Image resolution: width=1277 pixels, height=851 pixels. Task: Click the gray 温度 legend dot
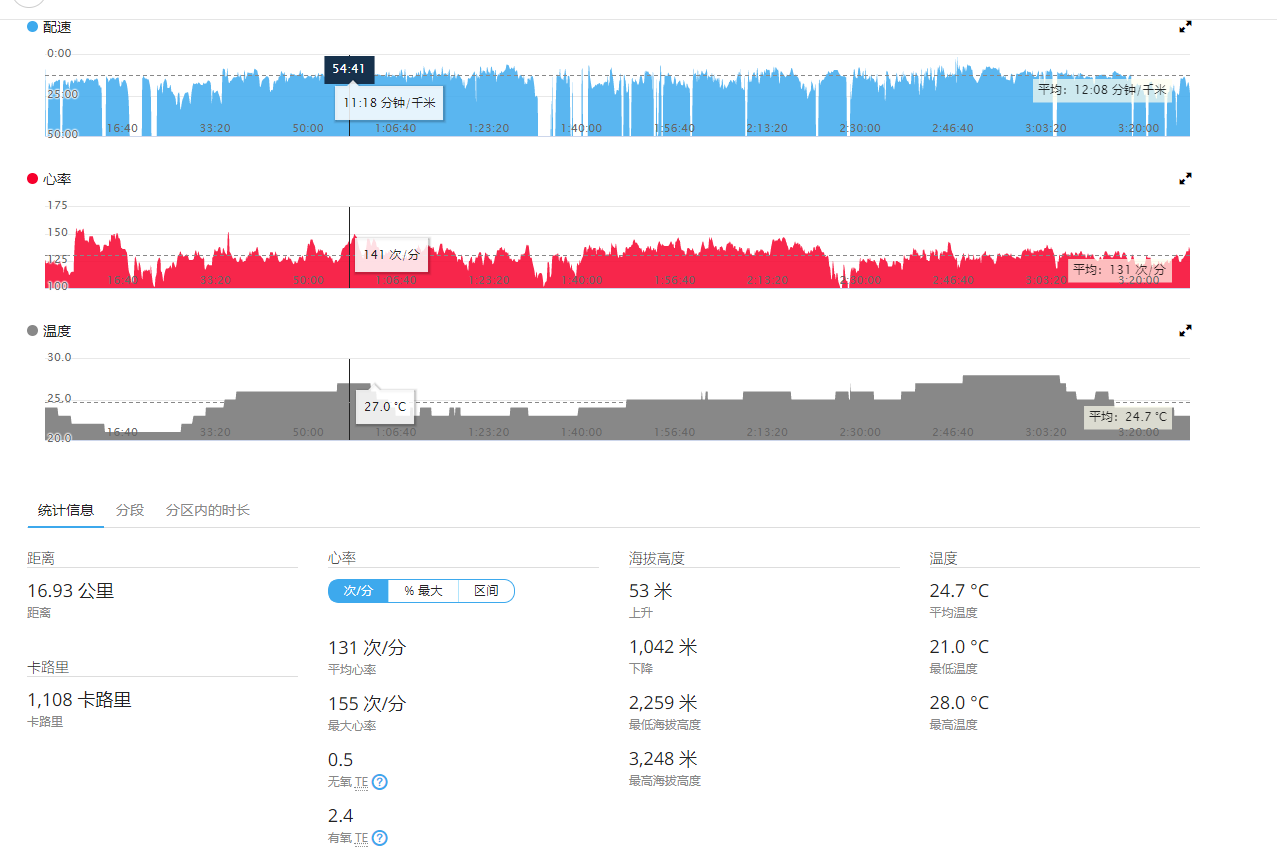tap(32, 331)
